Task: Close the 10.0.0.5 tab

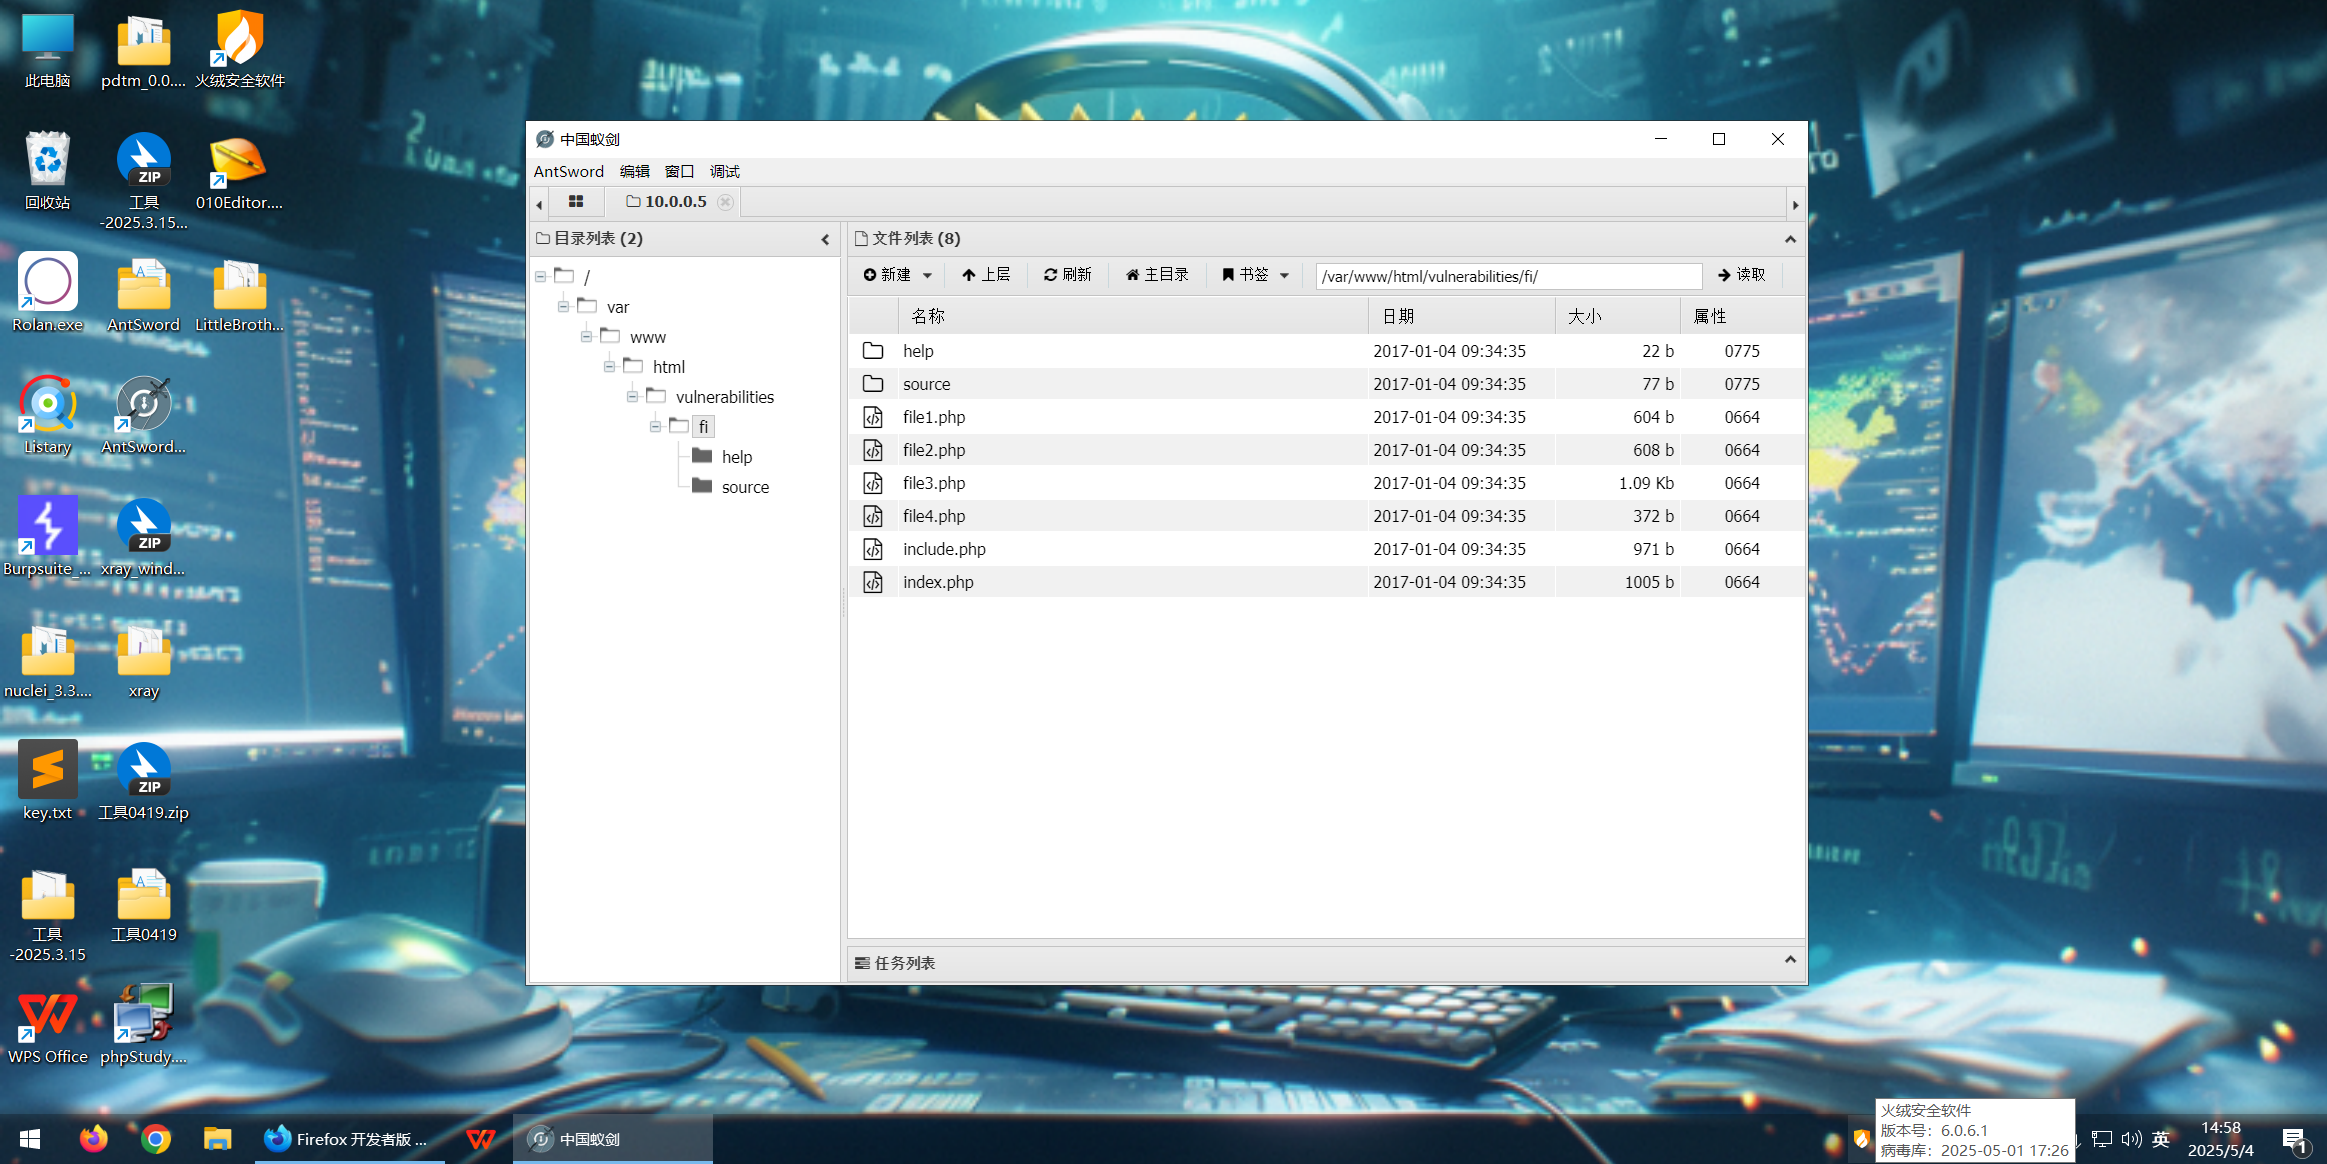Action: click(x=726, y=202)
